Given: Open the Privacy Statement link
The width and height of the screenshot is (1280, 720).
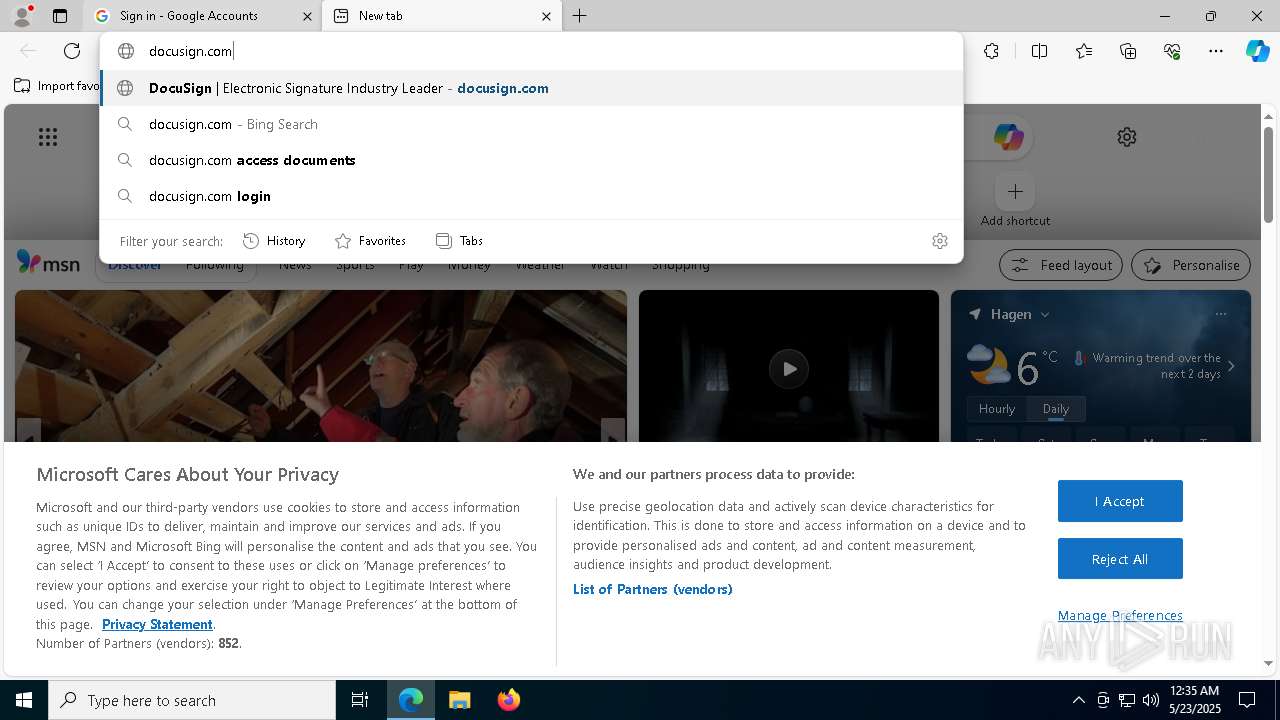Looking at the screenshot, I should 157,624.
